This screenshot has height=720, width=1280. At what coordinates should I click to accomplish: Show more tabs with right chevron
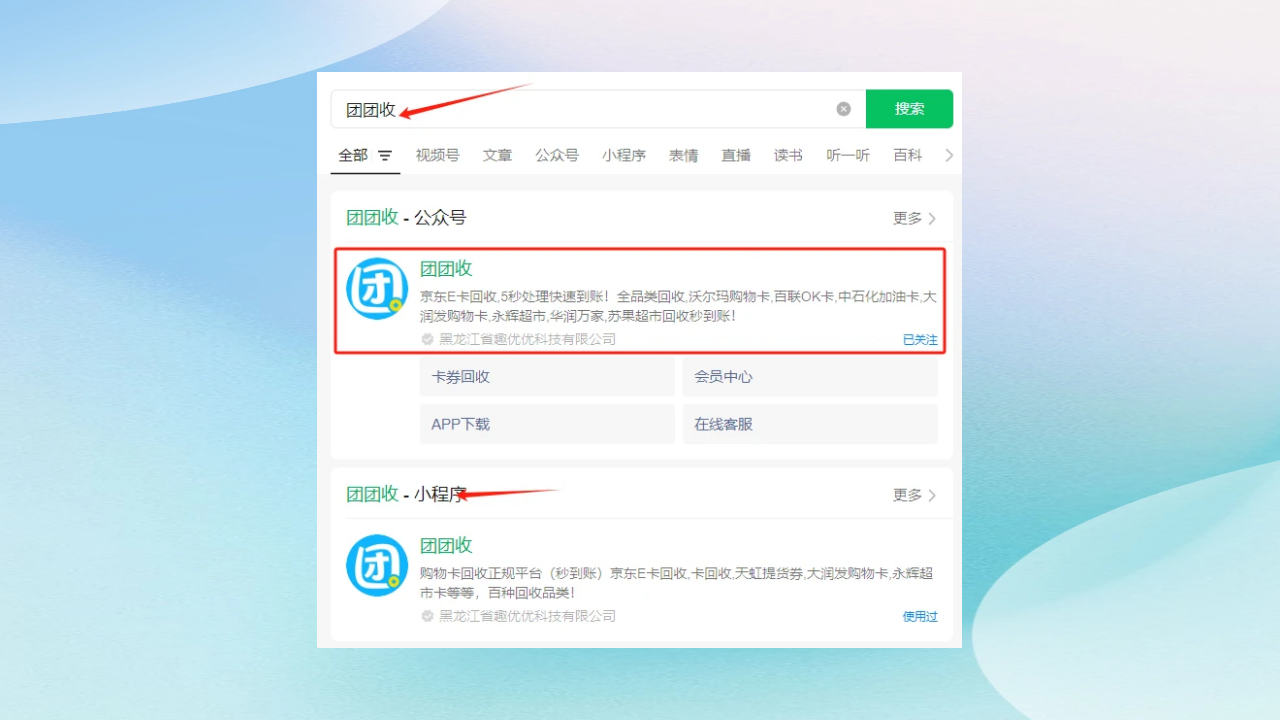949,155
